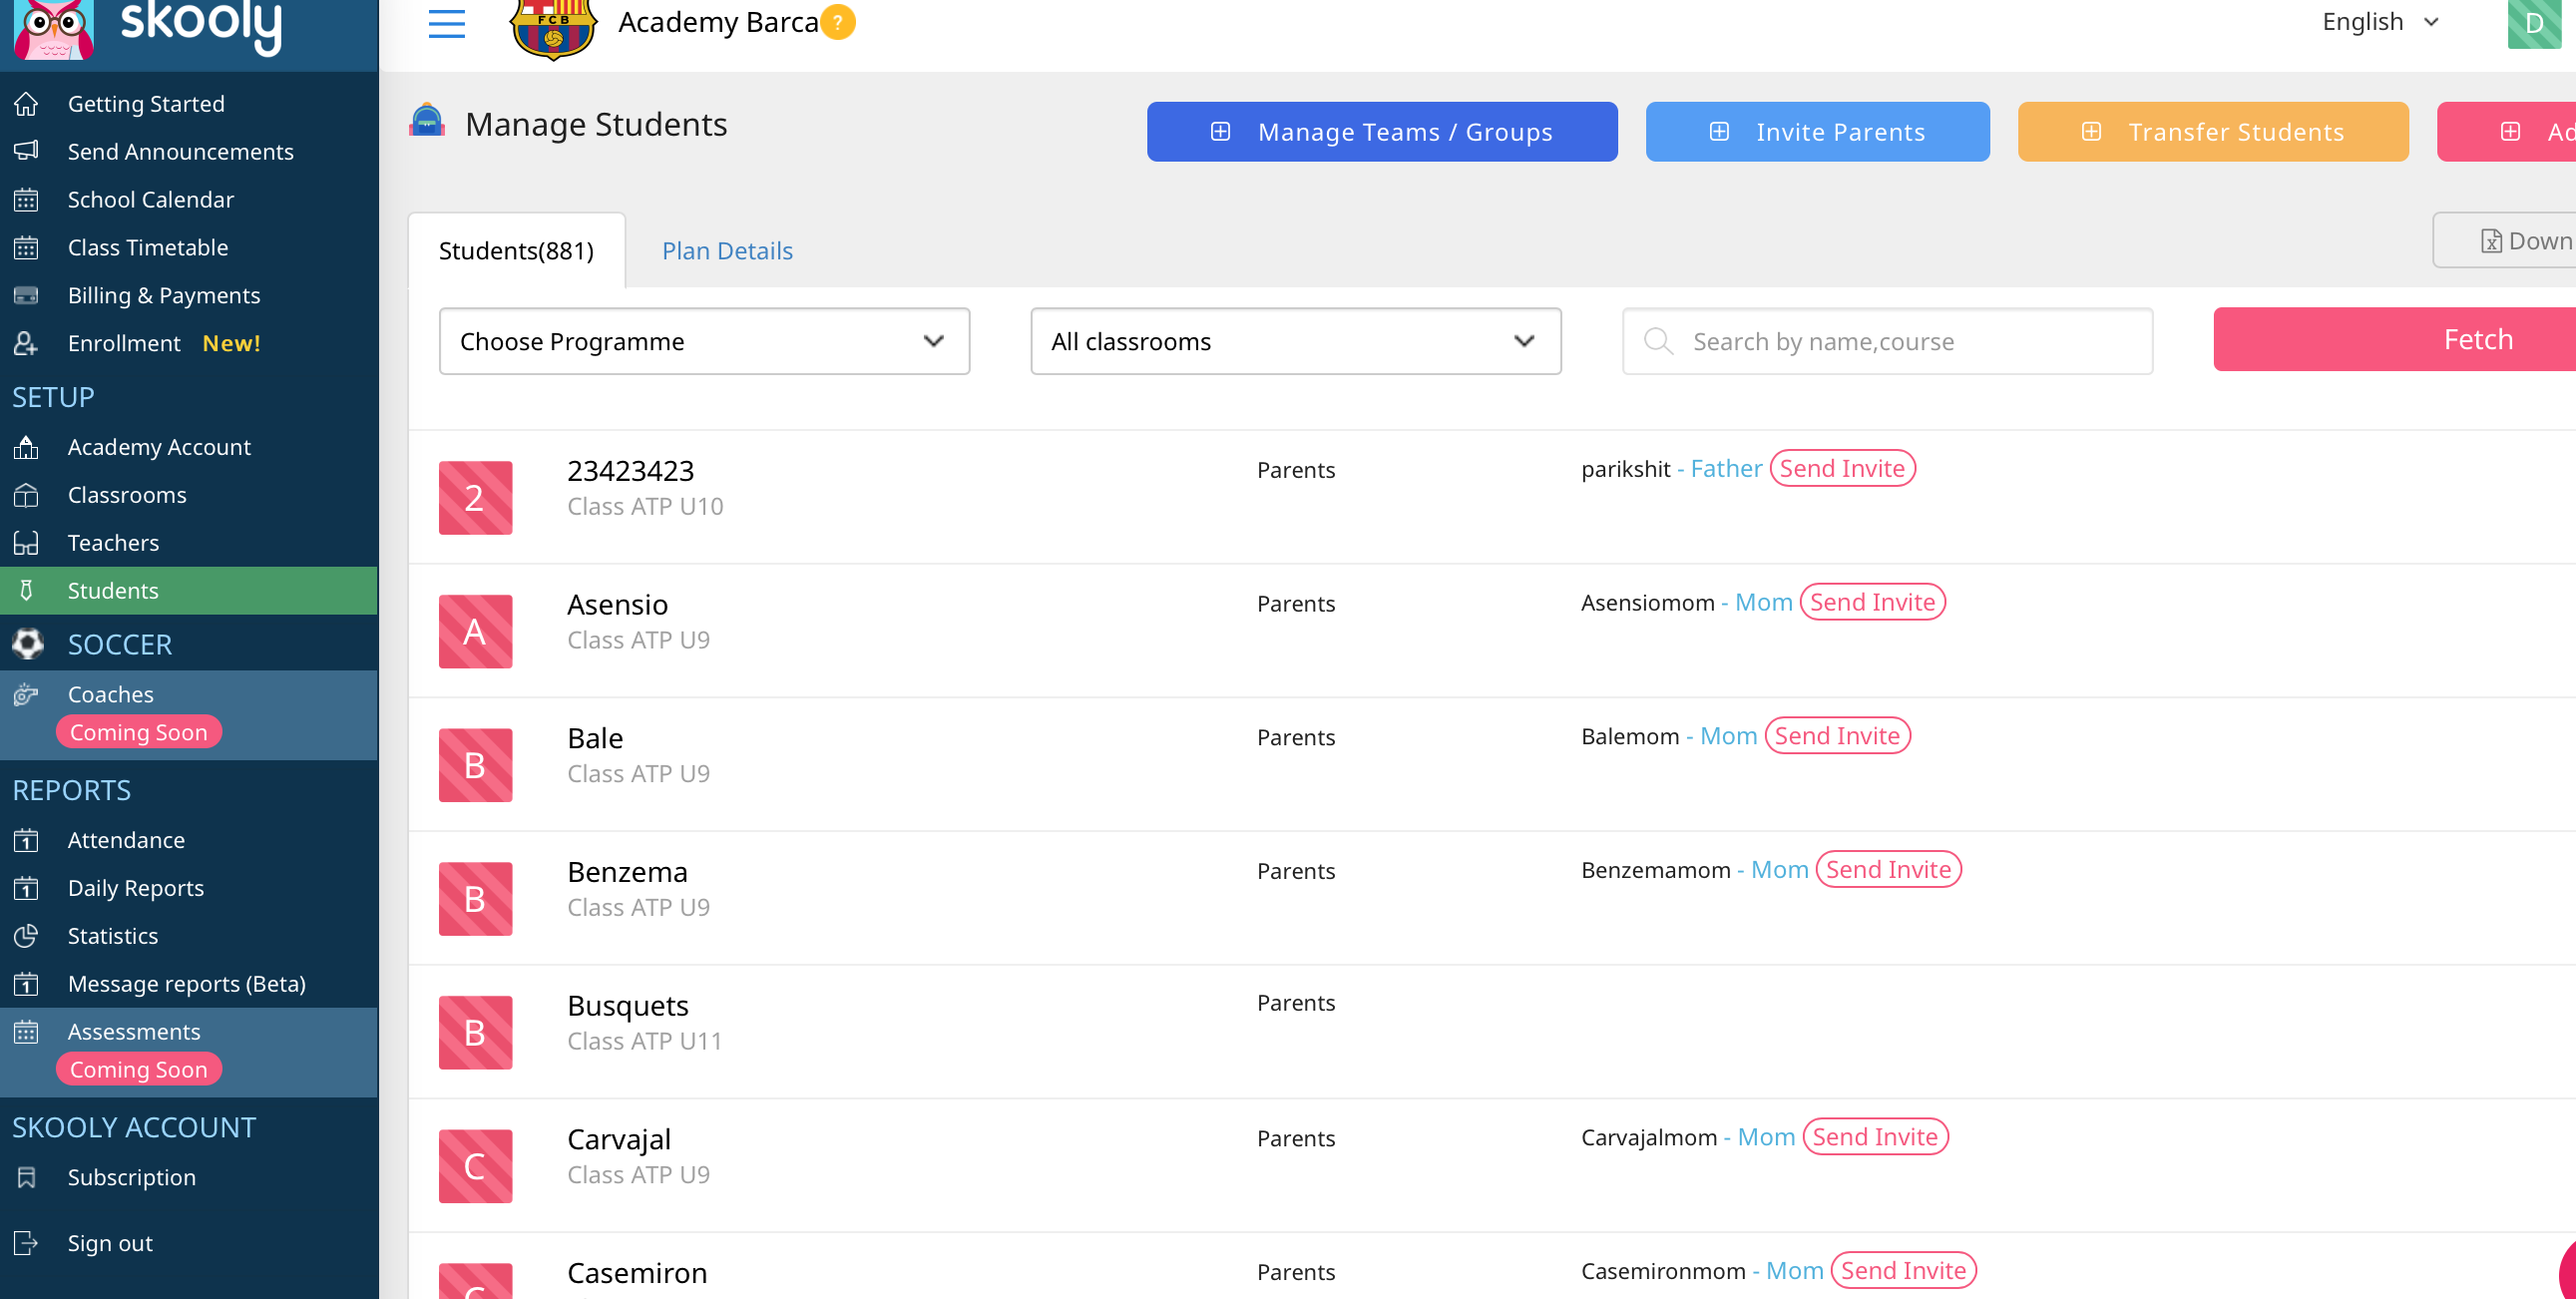
Task: Click the FC Barcelona academy logo
Action: 553,27
